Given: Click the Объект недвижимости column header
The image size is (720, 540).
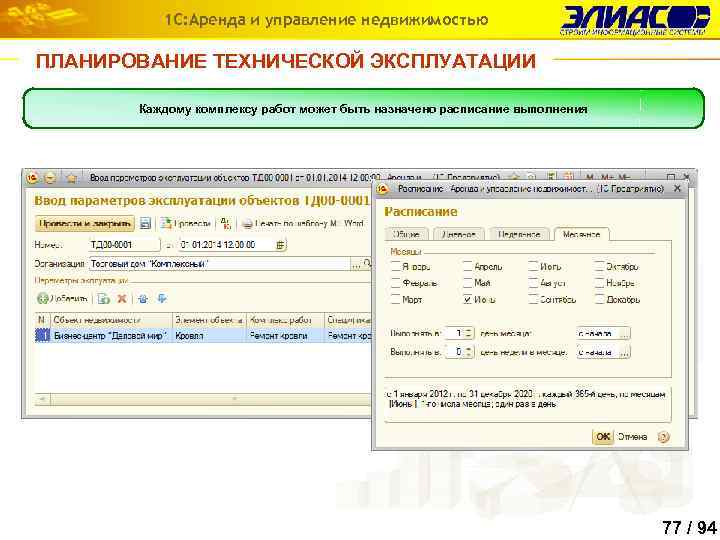Looking at the screenshot, I should click(x=111, y=320).
